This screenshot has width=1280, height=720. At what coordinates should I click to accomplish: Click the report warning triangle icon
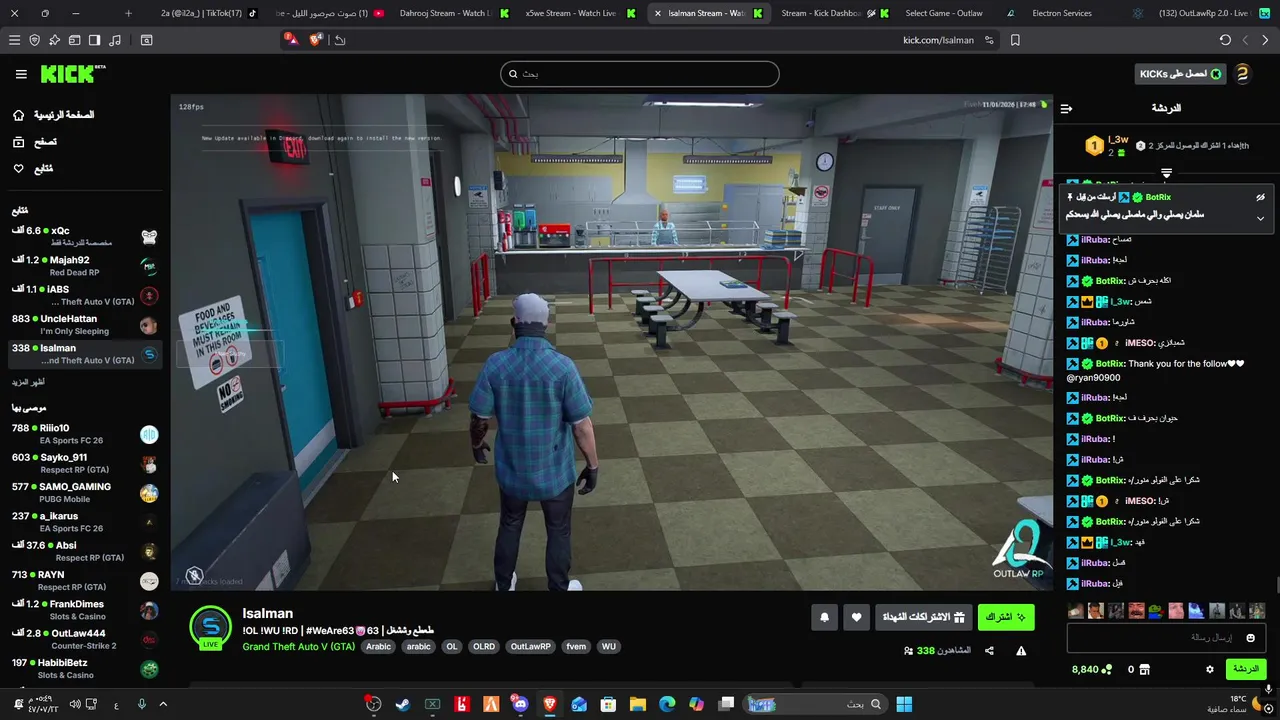(x=1021, y=651)
